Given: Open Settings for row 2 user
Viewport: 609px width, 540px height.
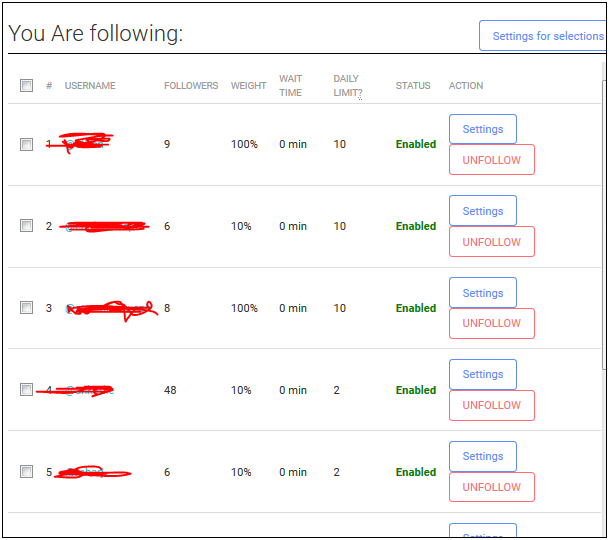Looking at the screenshot, I should [483, 211].
